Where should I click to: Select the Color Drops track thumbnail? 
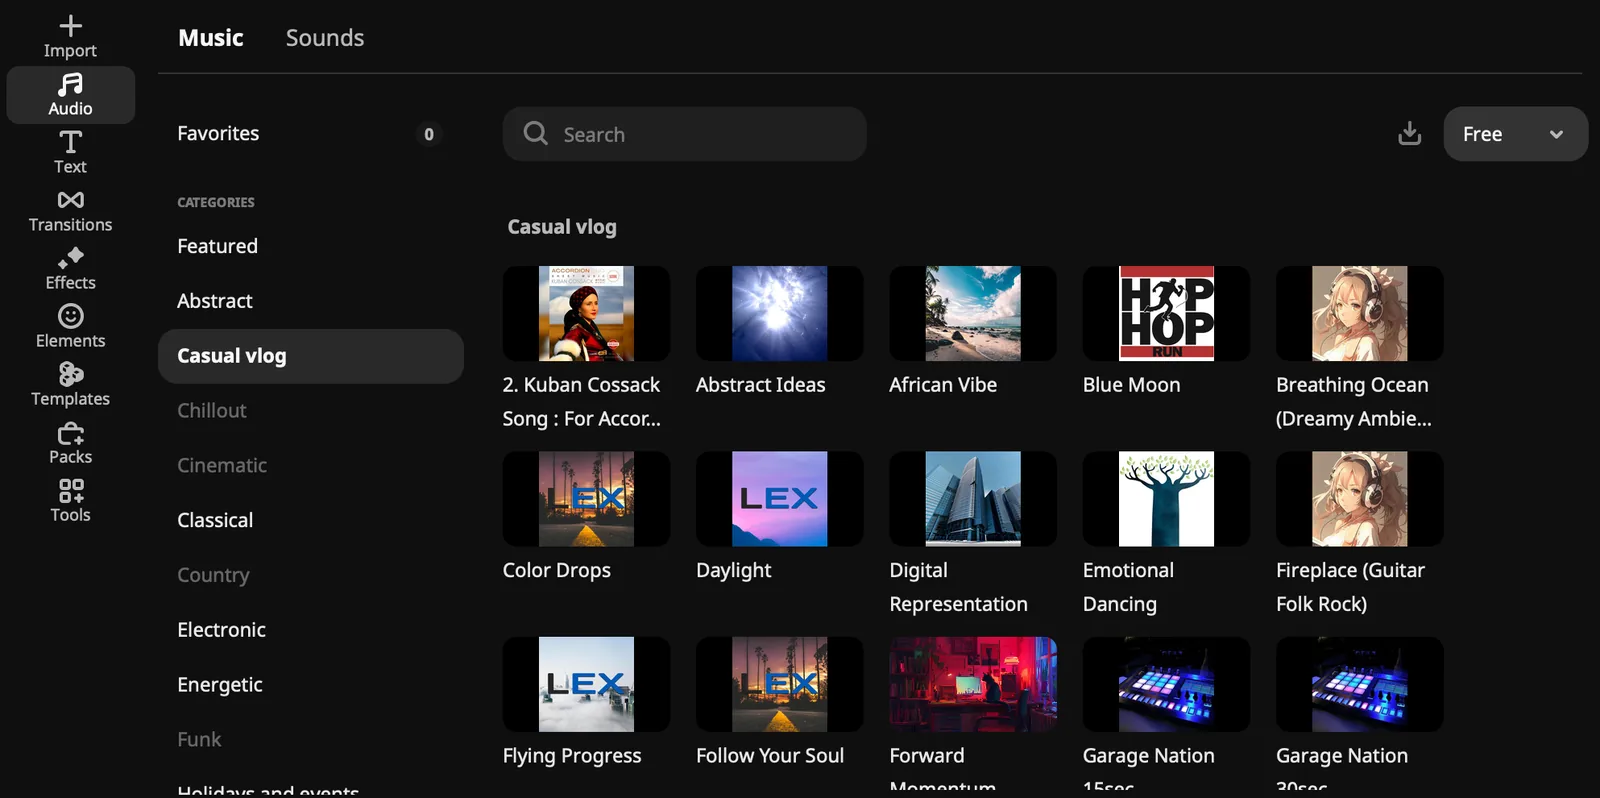point(586,499)
